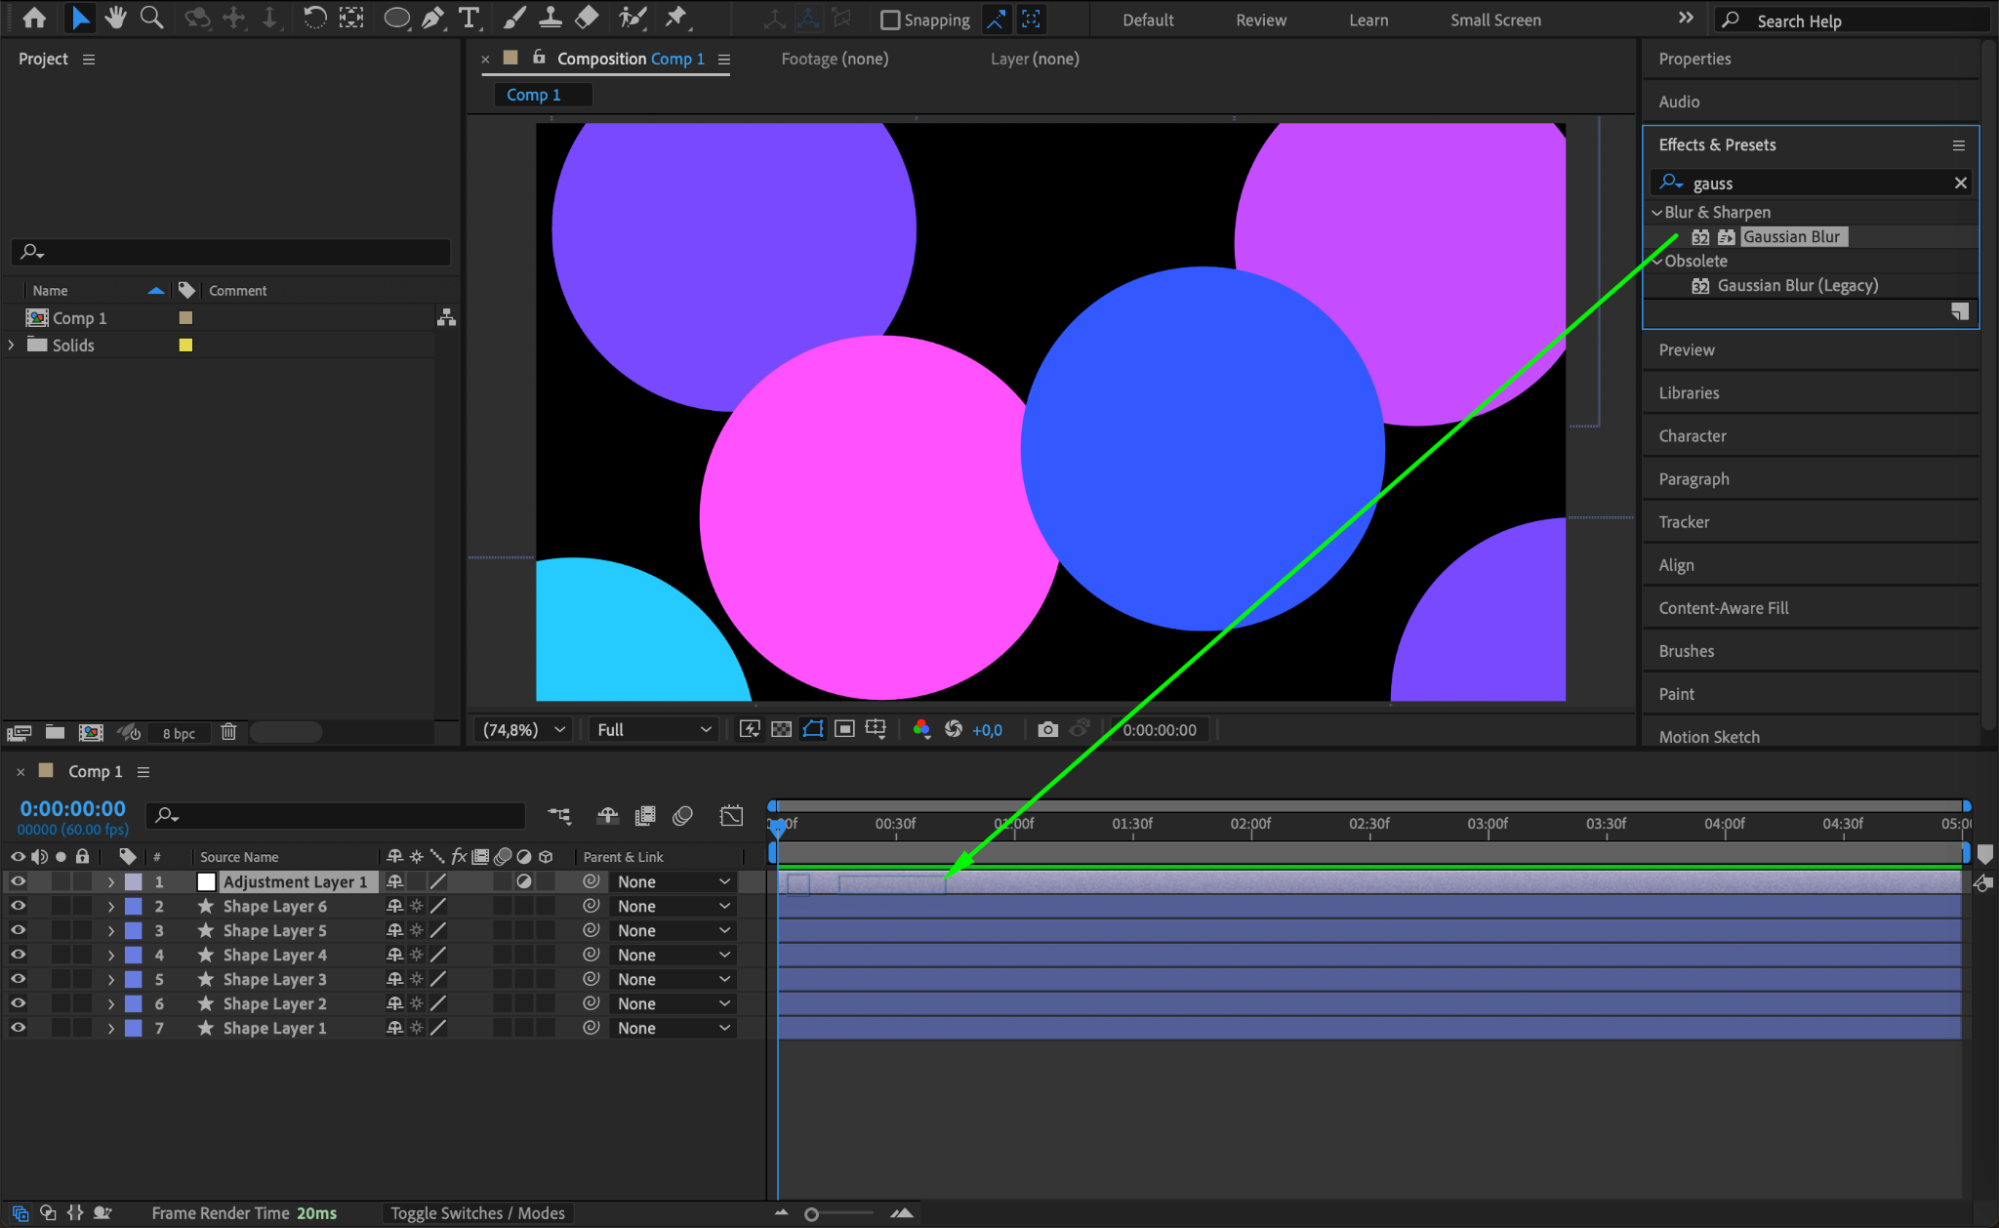Select the Zoom tool in toolbar
Image resolution: width=1999 pixels, height=1228 pixels.
click(152, 17)
